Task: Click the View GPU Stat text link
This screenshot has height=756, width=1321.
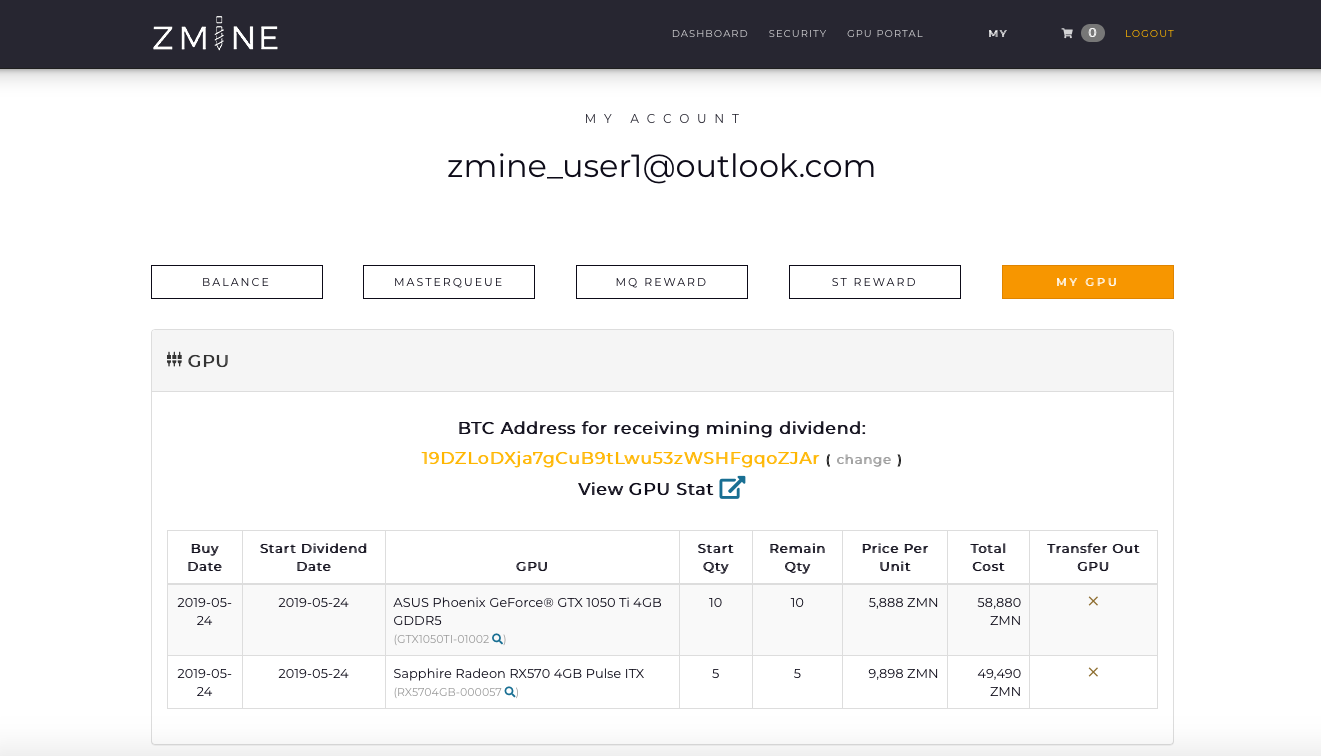Action: point(646,489)
